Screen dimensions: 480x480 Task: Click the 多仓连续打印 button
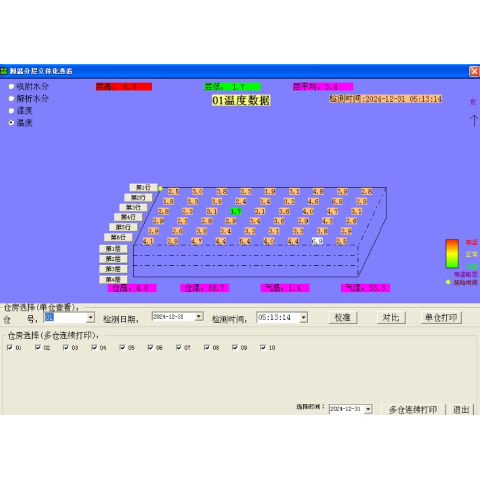click(413, 410)
